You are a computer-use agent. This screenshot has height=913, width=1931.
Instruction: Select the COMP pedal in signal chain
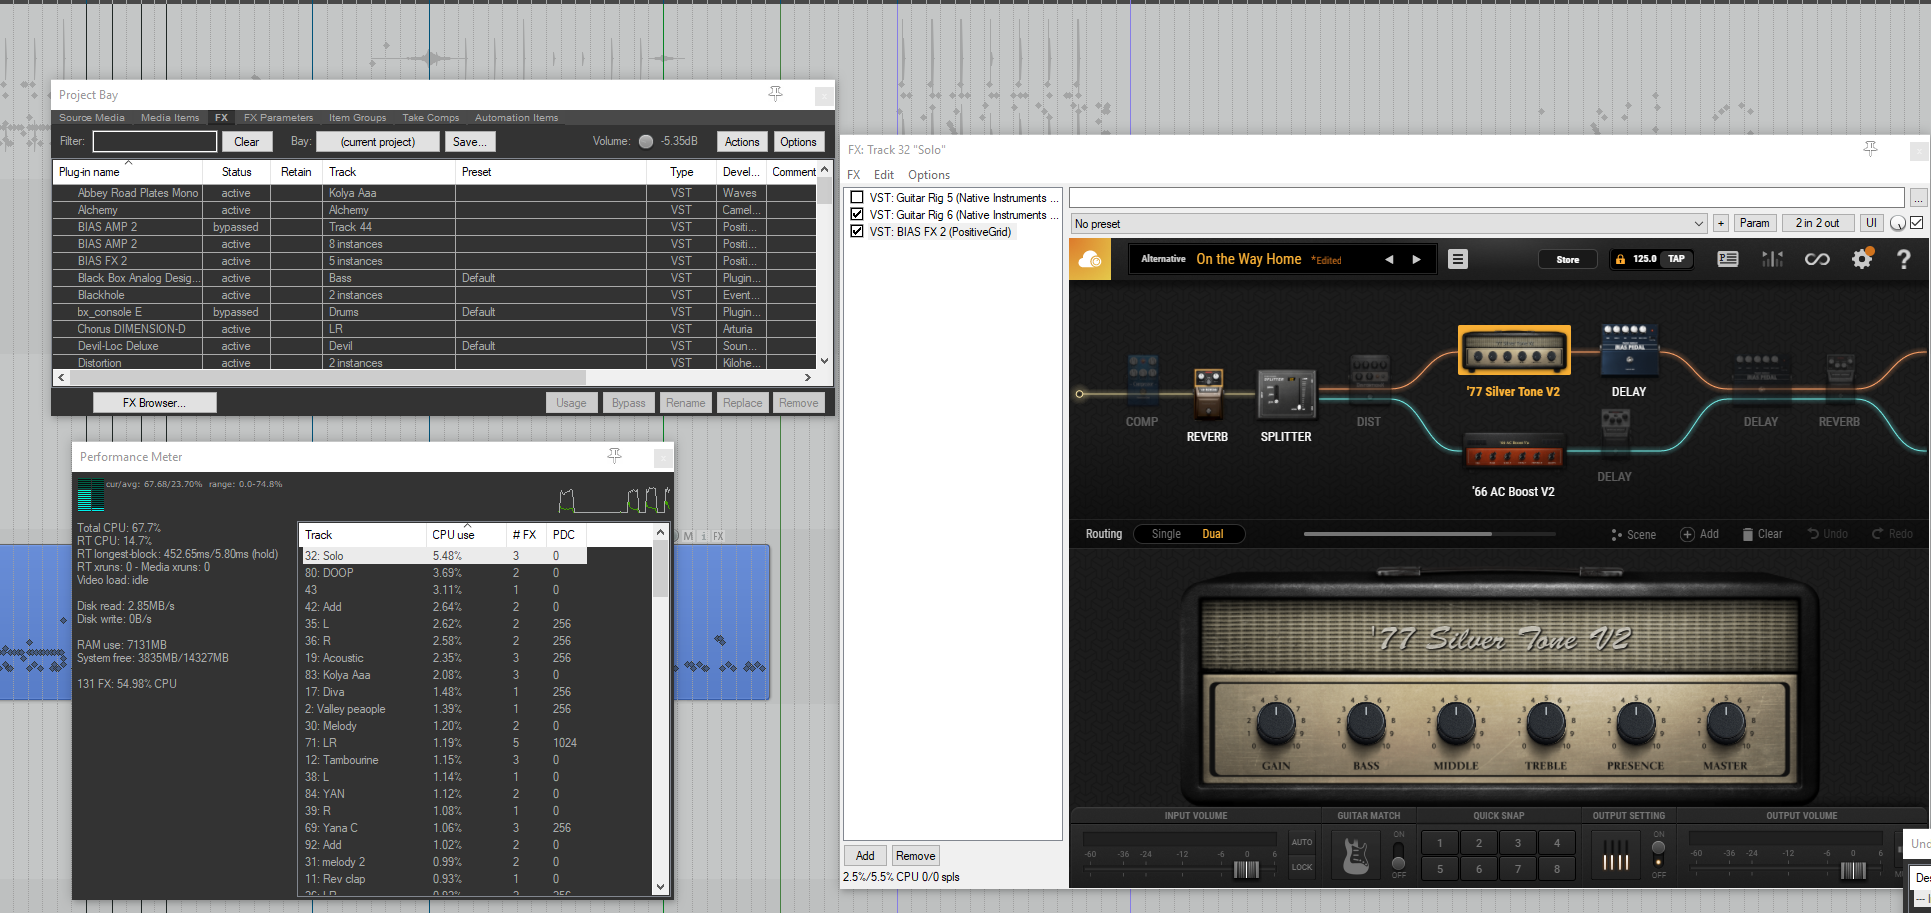(1142, 380)
